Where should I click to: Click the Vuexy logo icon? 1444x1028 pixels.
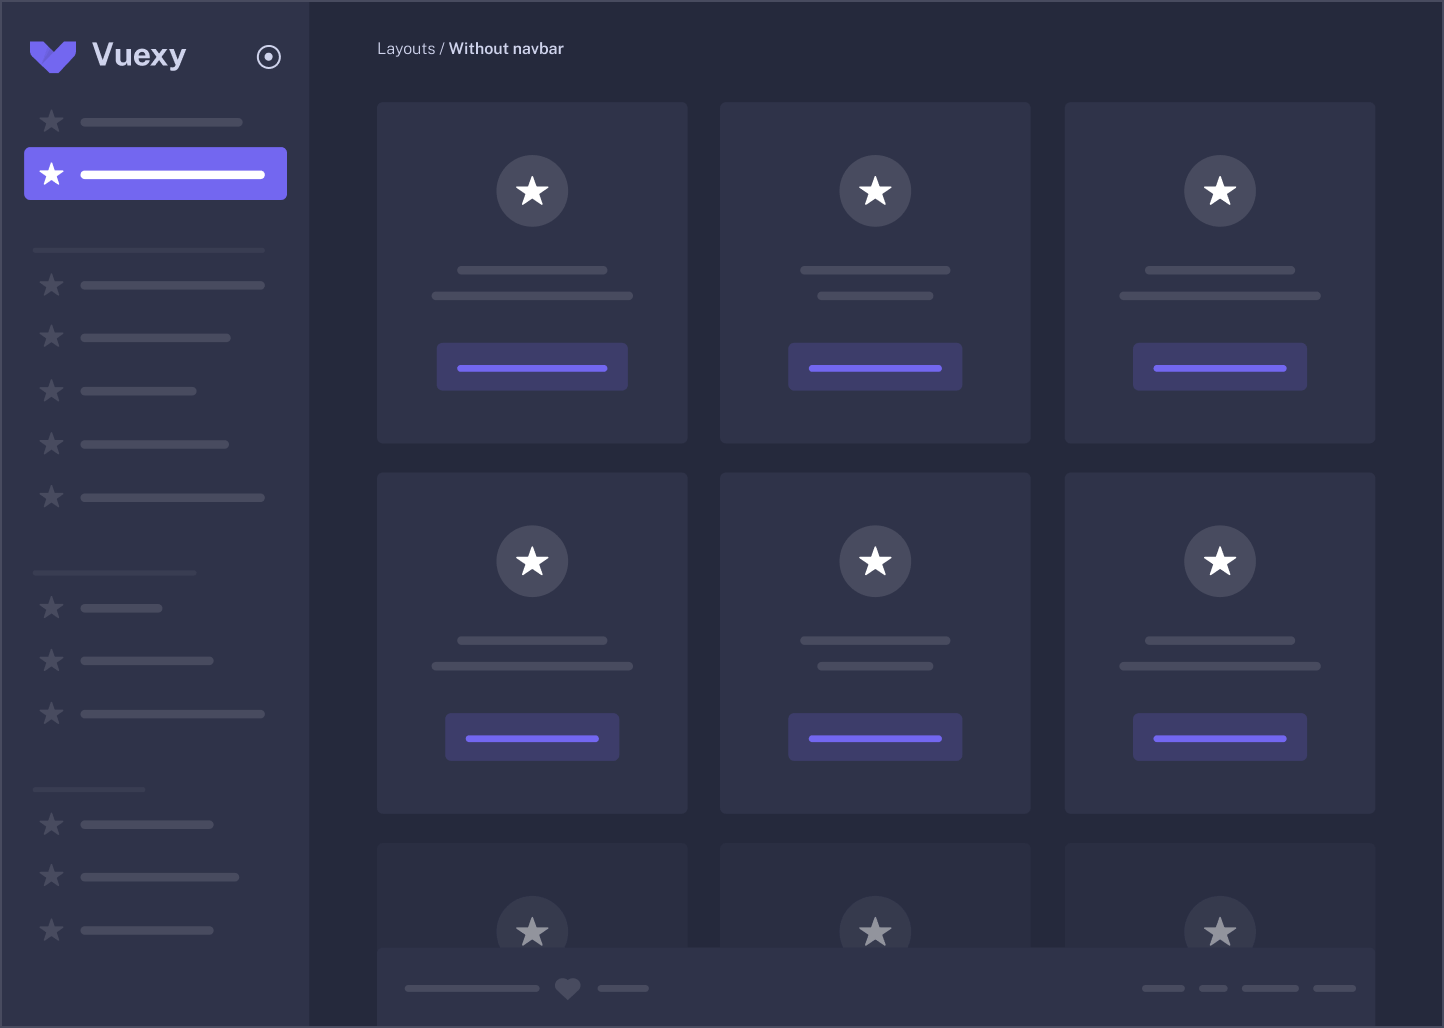pyautogui.click(x=53, y=56)
